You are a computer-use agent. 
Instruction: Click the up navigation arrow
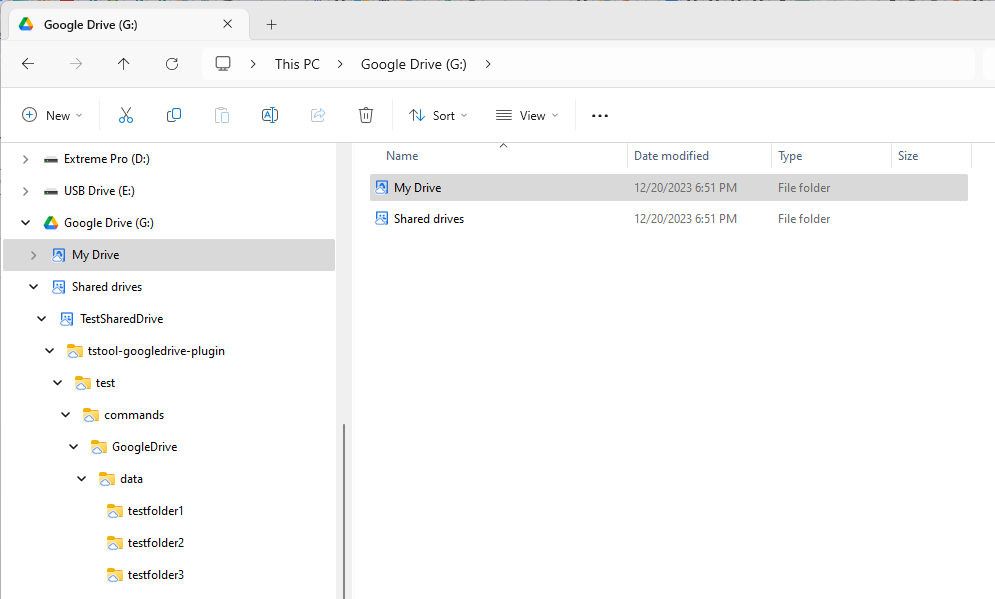point(123,63)
